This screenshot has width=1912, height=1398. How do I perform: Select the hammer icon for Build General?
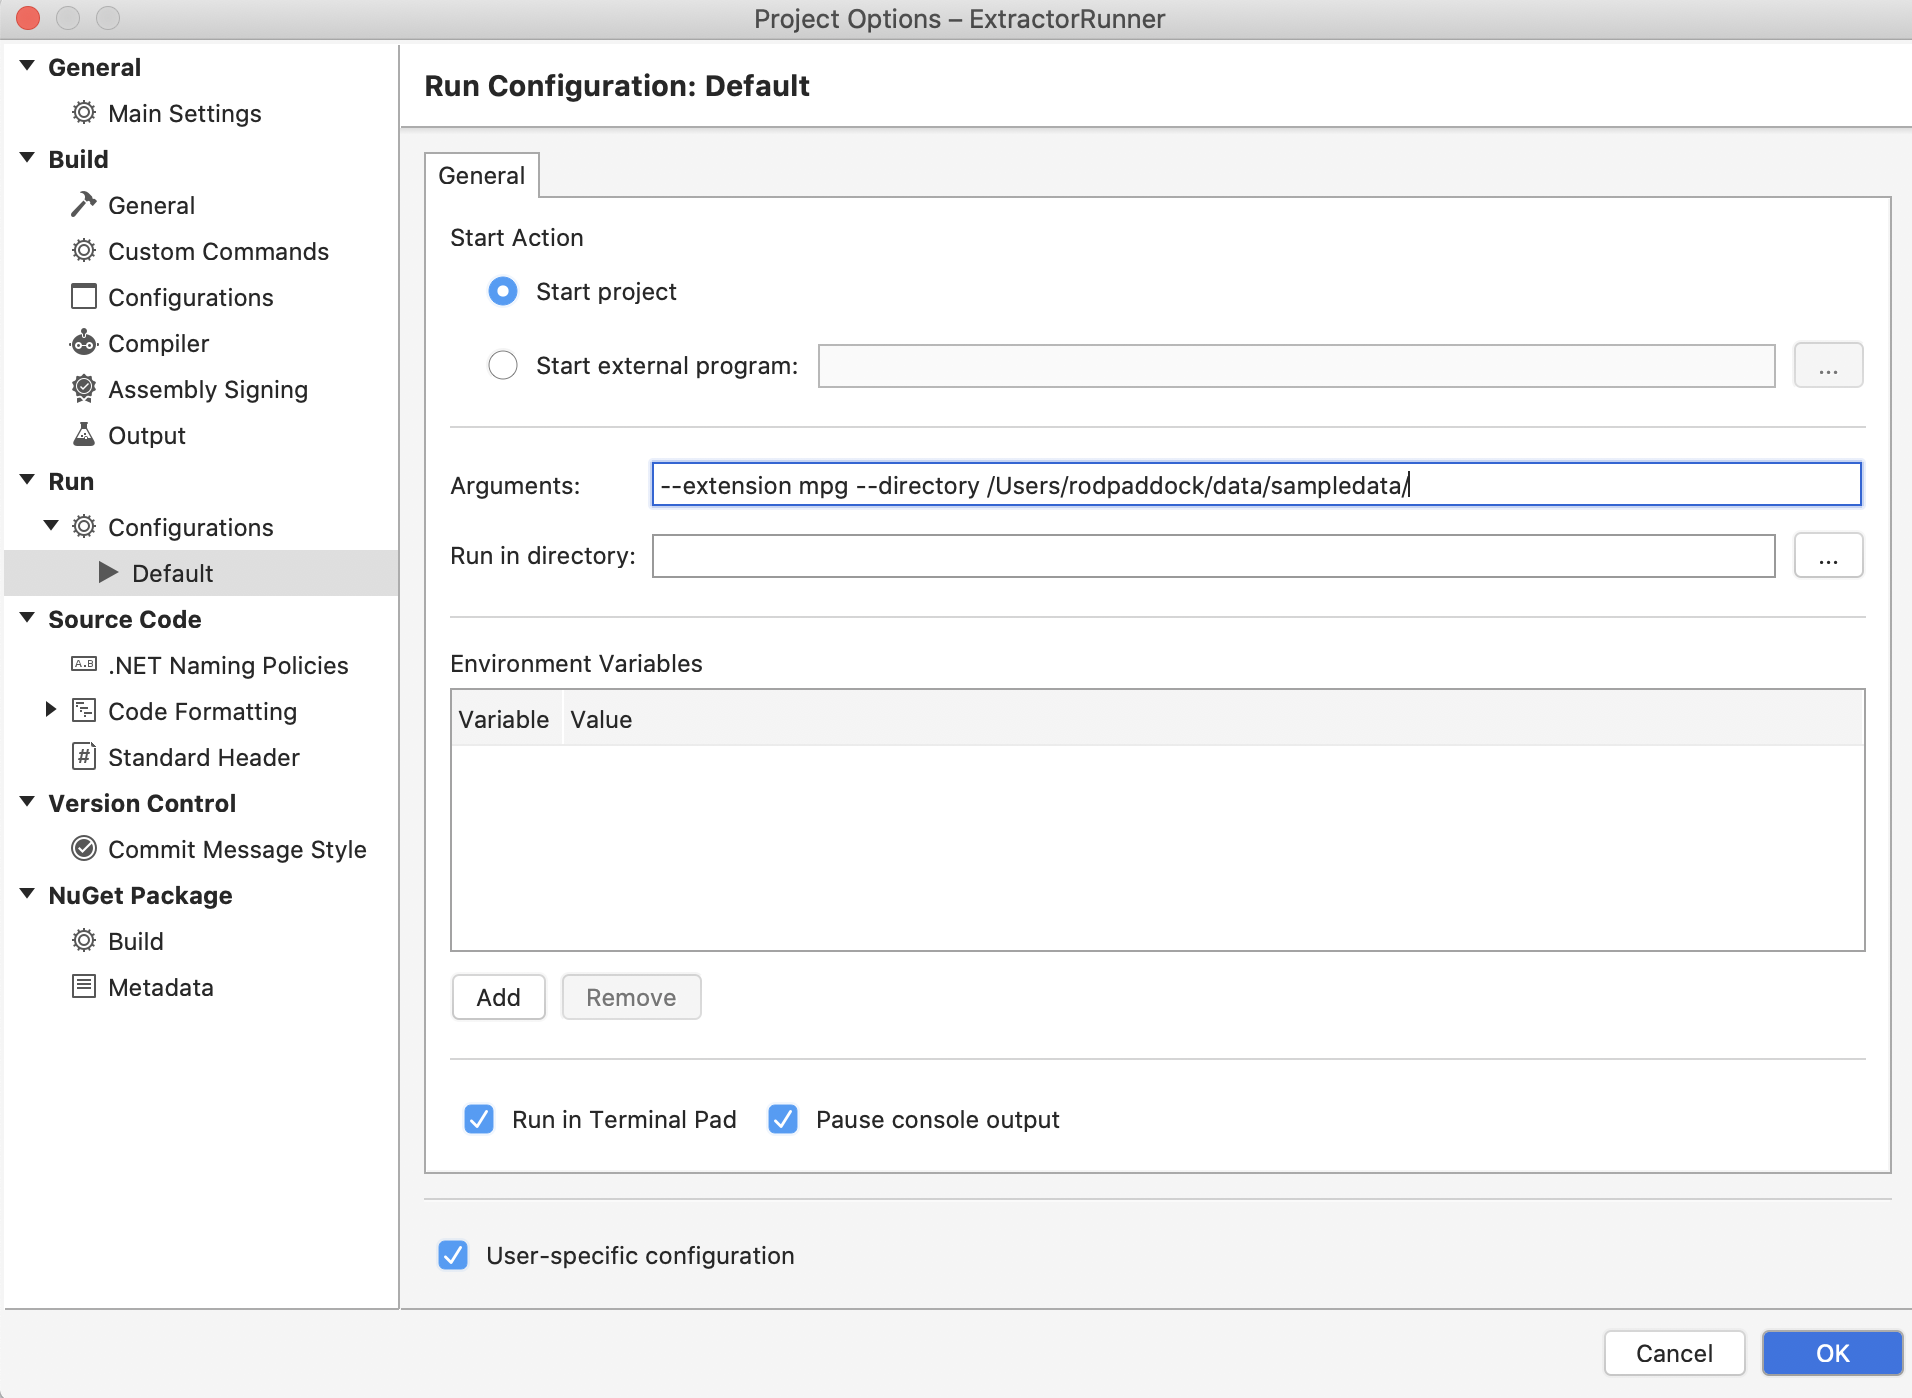coord(84,205)
